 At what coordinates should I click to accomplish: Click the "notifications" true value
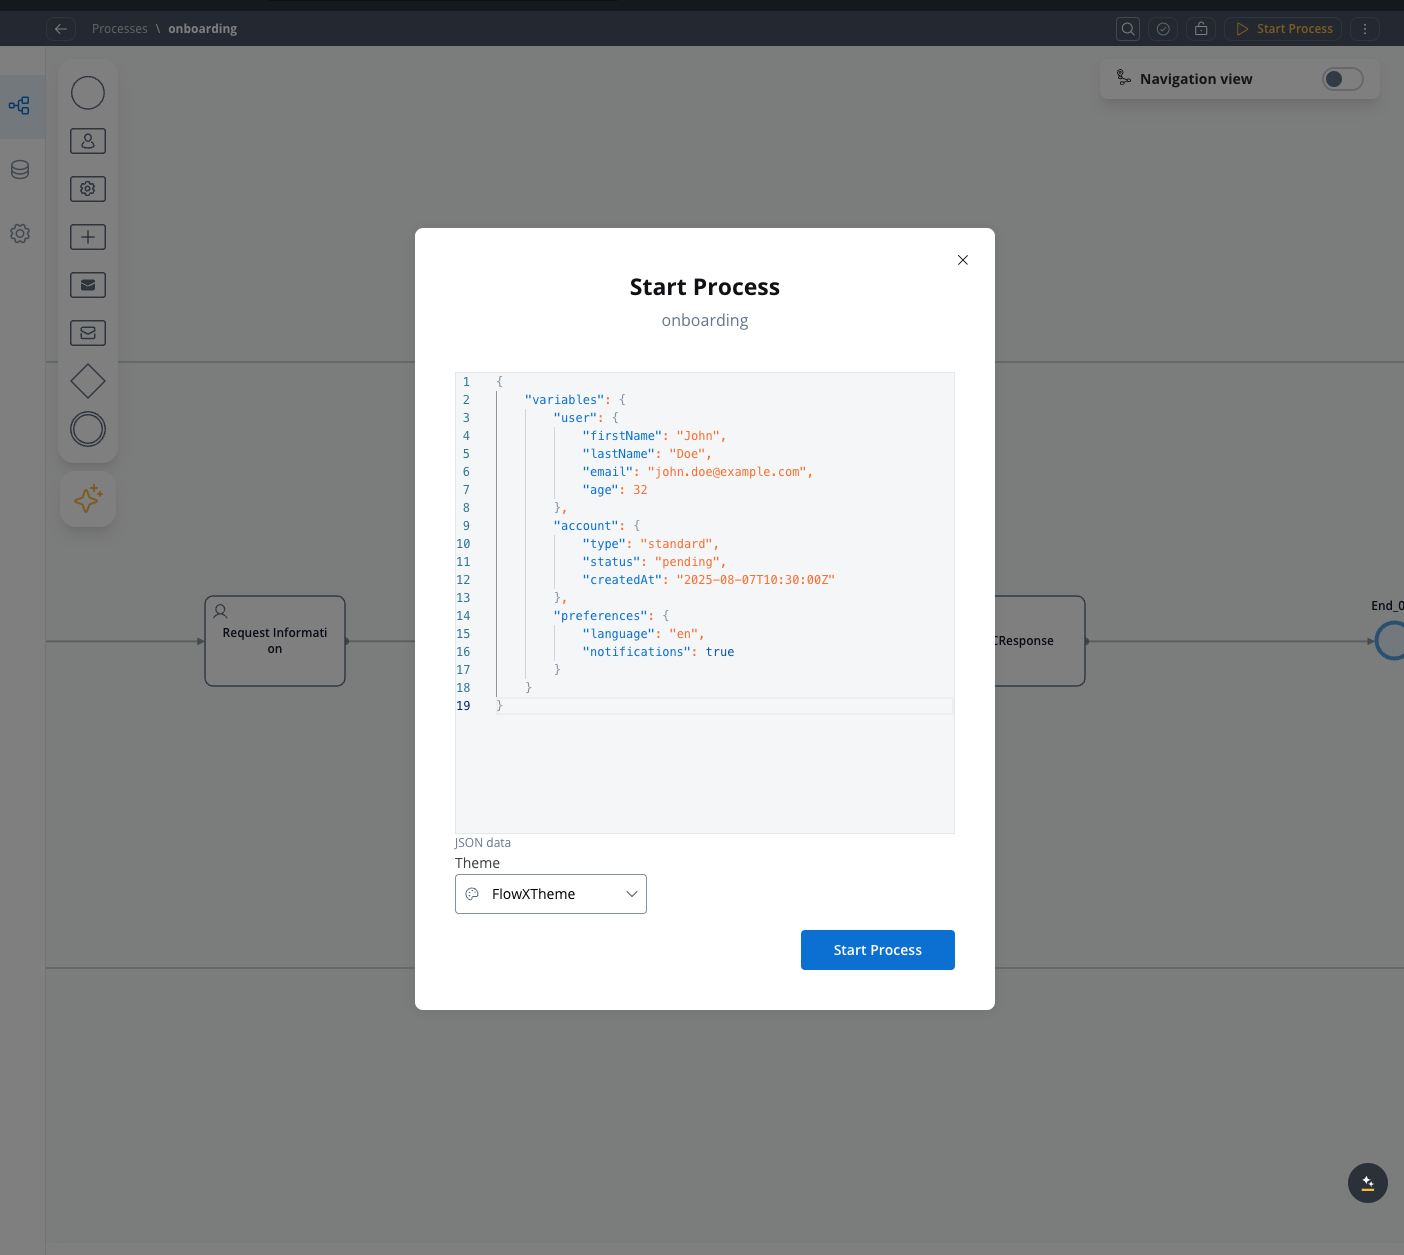(720, 652)
